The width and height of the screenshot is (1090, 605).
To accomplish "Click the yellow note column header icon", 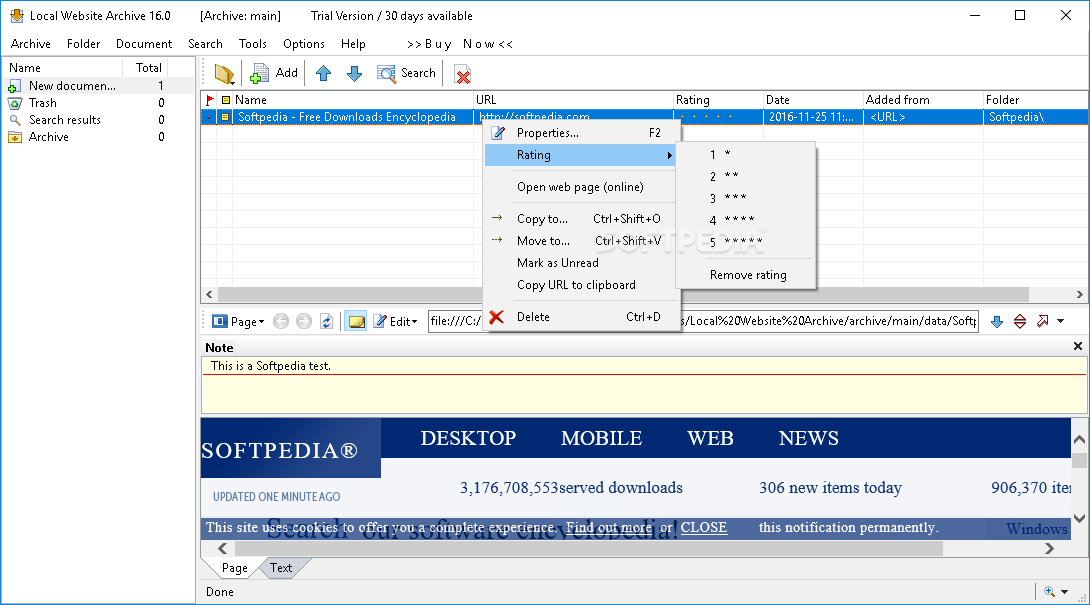I will pyautogui.click(x=226, y=100).
